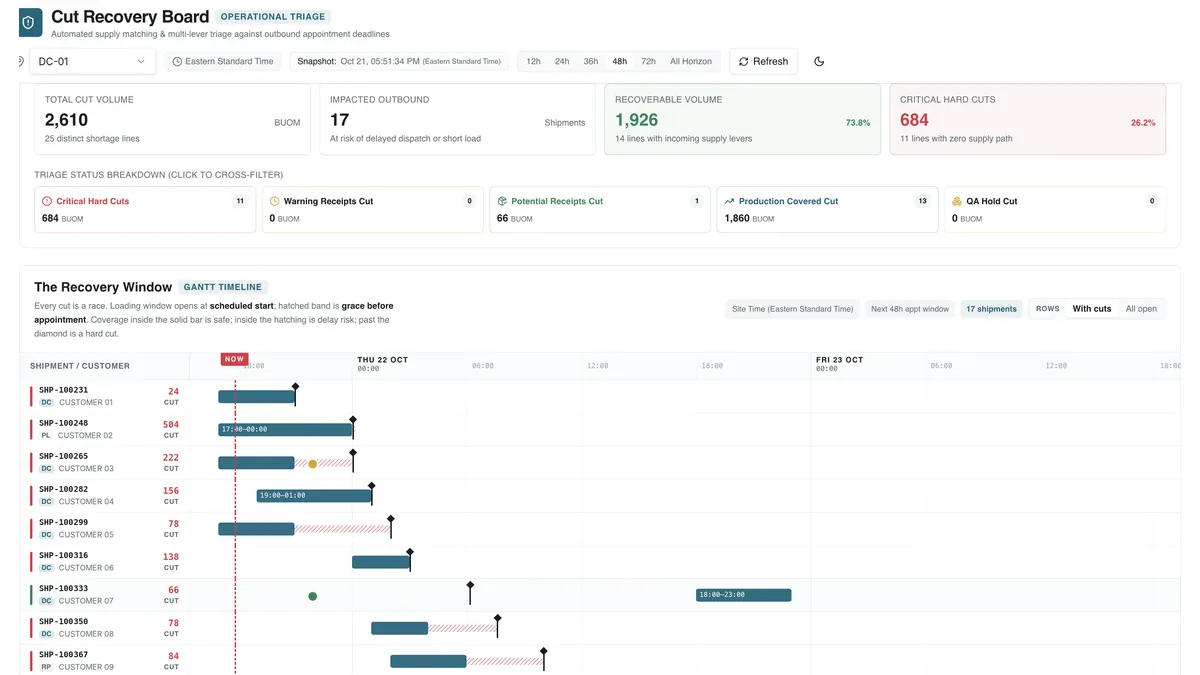Click the Site Time chip
Screen dimensions: 1200x675
point(792,309)
